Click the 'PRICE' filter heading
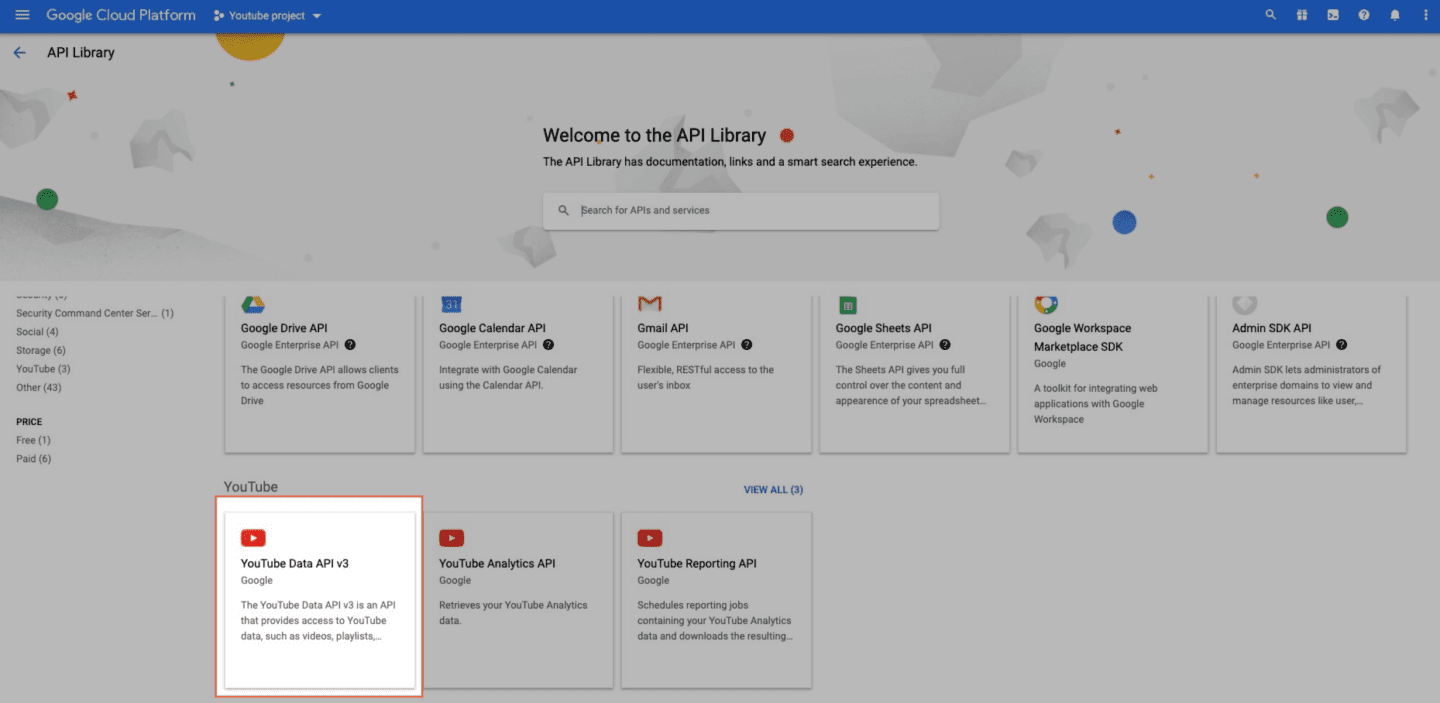This screenshot has width=1440, height=703. (x=29, y=422)
